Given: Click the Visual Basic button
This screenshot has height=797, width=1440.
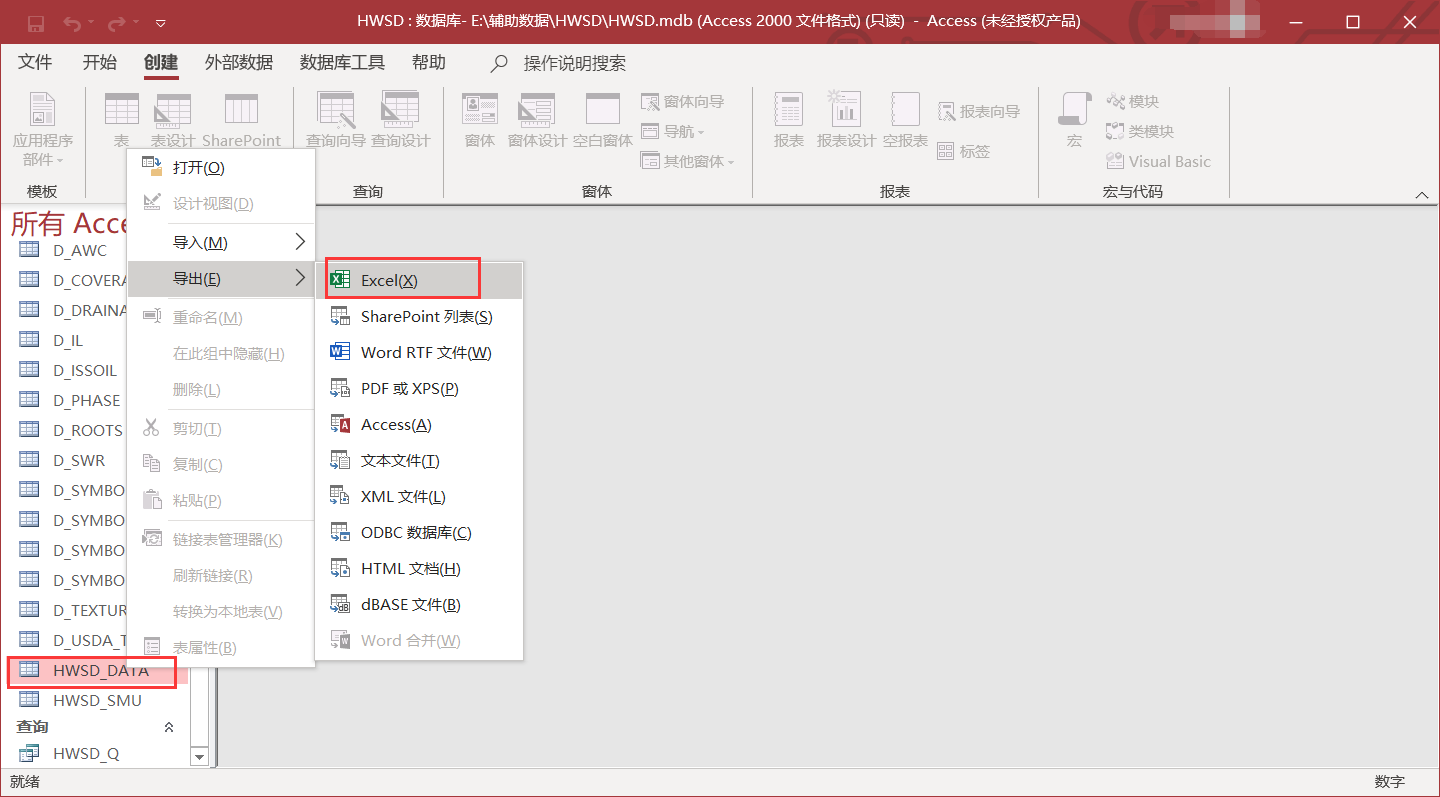Looking at the screenshot, I should point(1158,161).
